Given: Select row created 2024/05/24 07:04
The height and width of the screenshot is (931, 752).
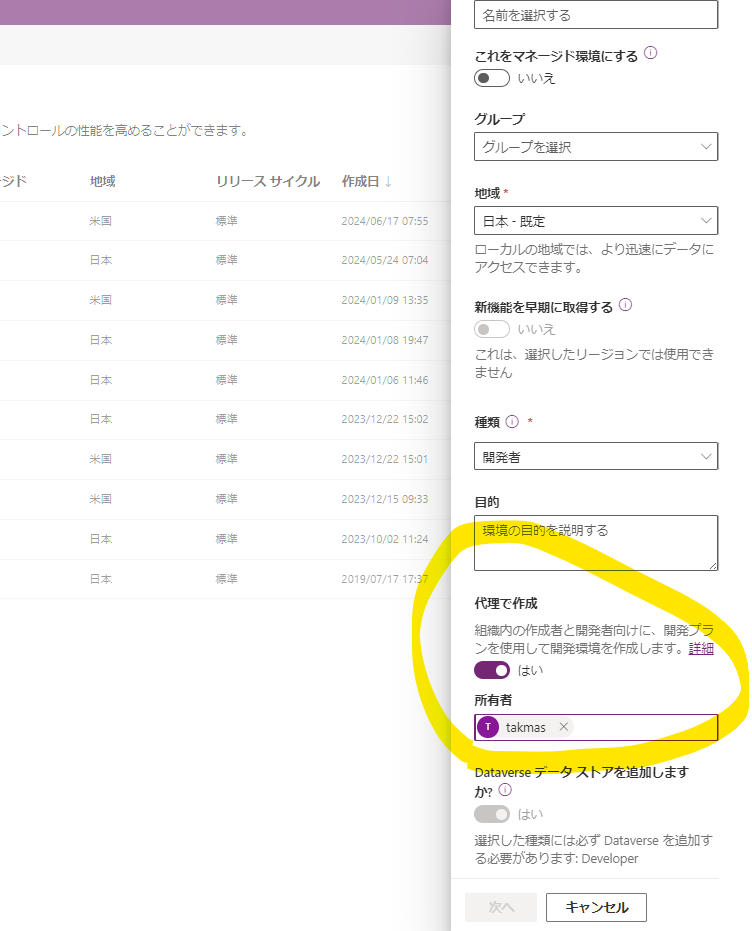Looking at the screenshot, I should [x=226, y=260].
